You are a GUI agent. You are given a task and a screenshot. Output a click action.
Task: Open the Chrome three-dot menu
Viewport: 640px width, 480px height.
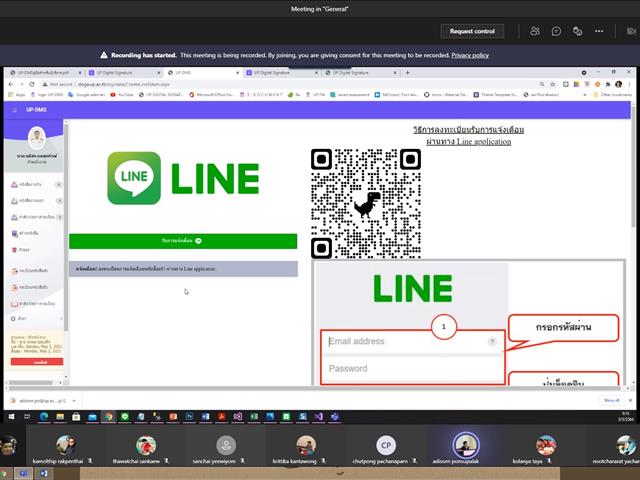pyautogui.click(x=629, y=84)
